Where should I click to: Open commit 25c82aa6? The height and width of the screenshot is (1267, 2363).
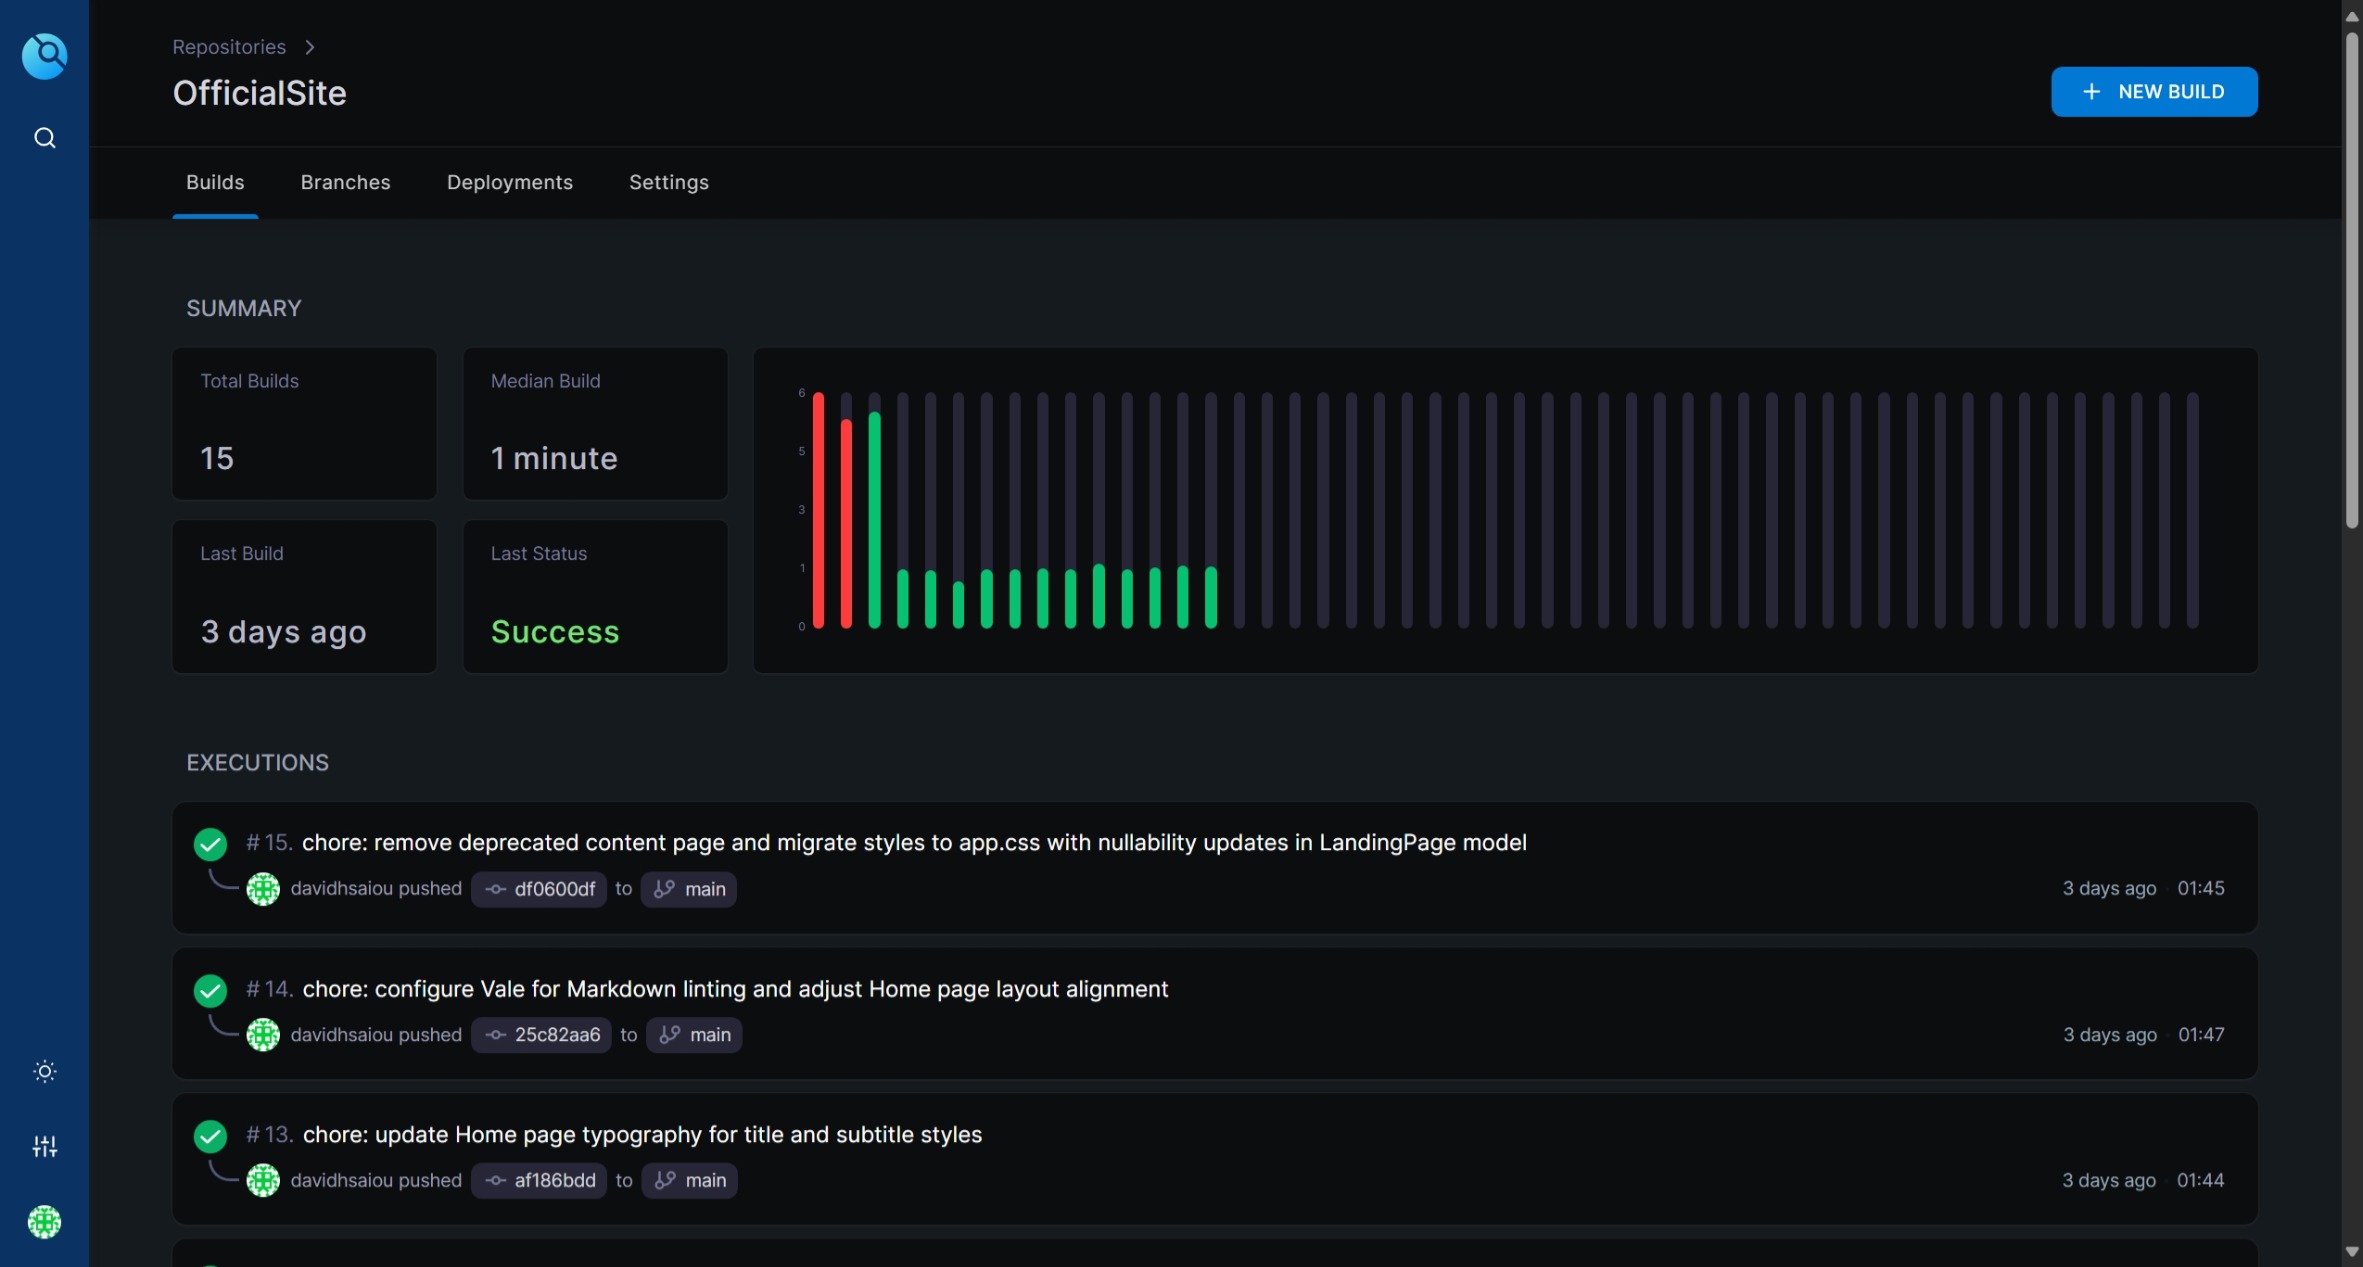[541, 1035]
